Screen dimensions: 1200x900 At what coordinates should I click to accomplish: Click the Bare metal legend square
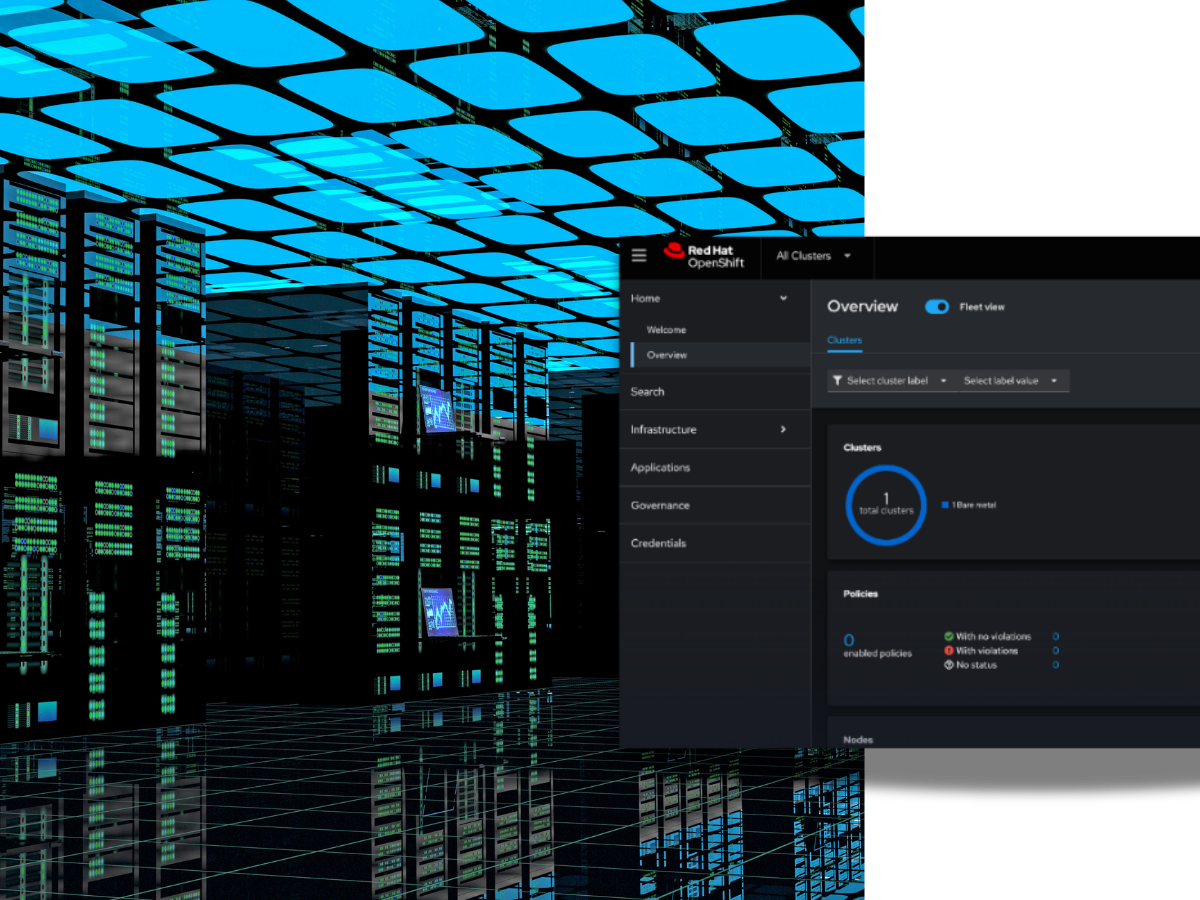944,505
